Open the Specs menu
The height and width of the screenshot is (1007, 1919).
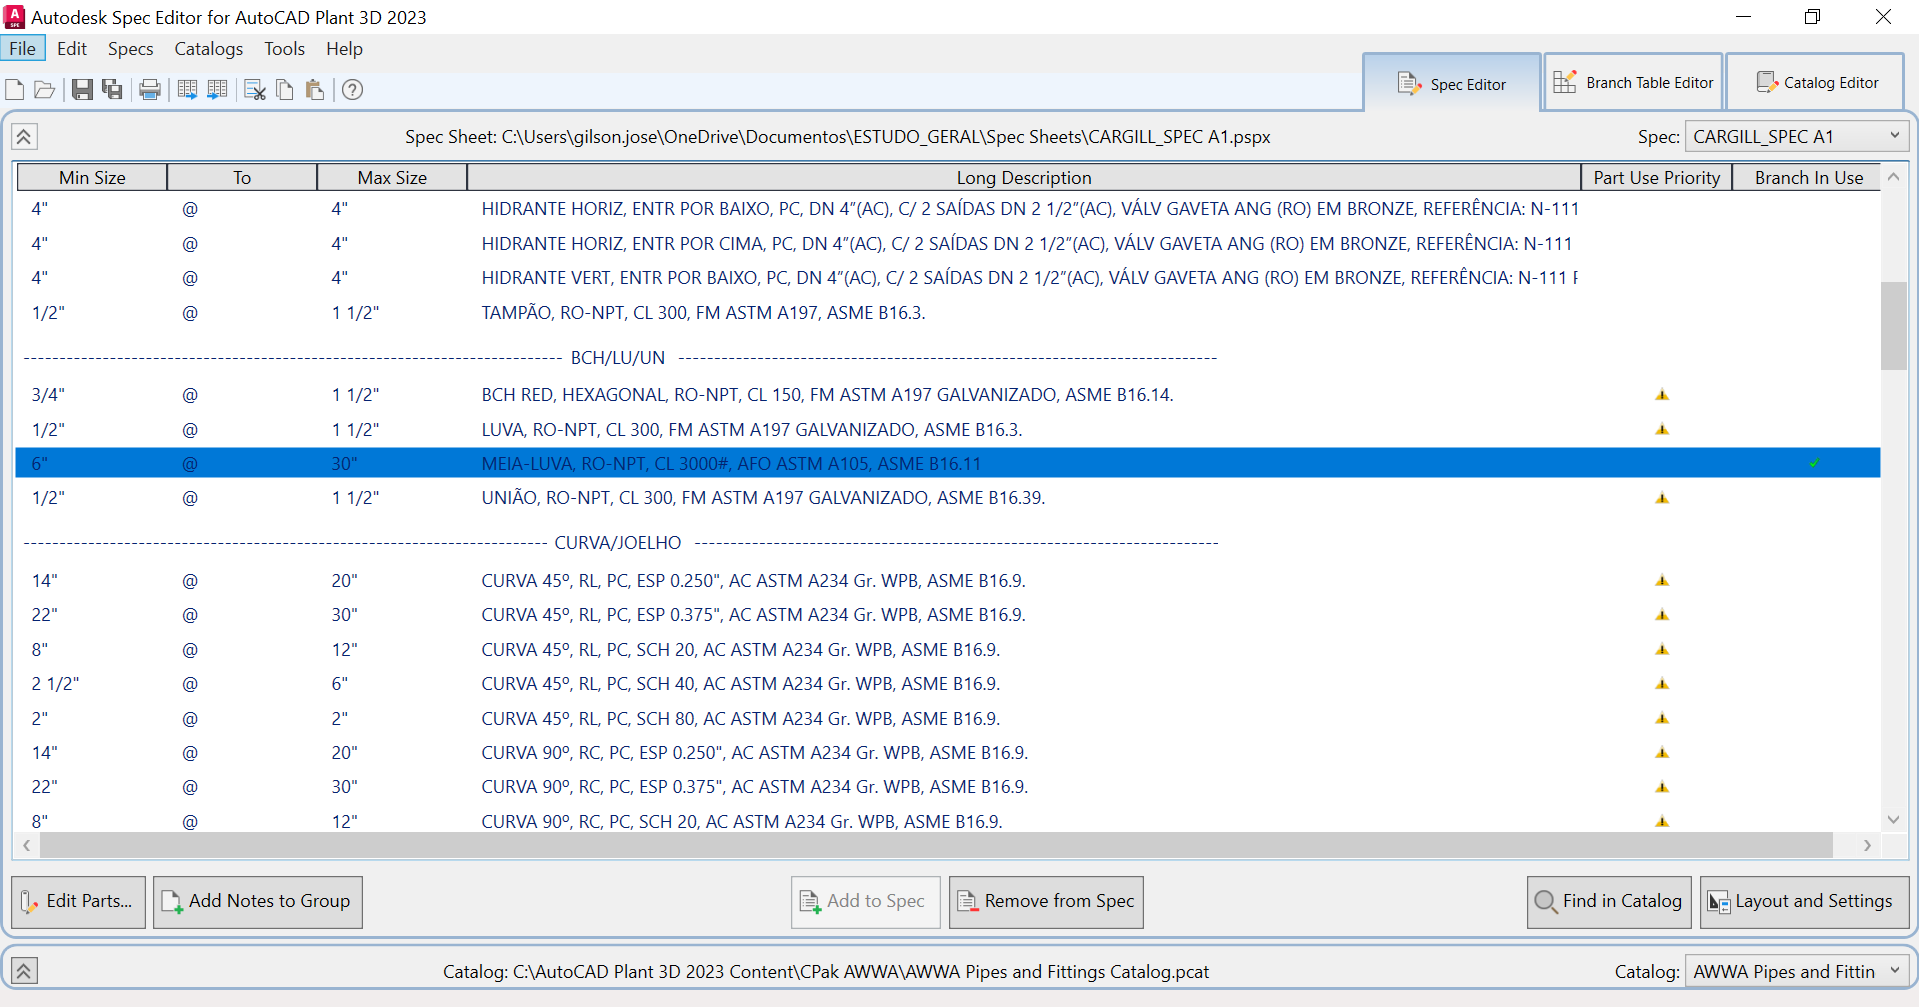[x=130, y=49]
